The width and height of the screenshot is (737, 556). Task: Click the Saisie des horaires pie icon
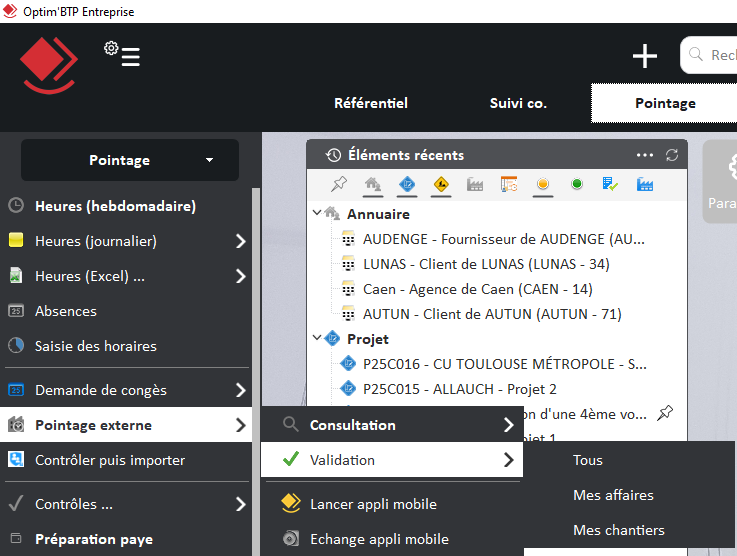pyautogui.click(x=16, y=345)
